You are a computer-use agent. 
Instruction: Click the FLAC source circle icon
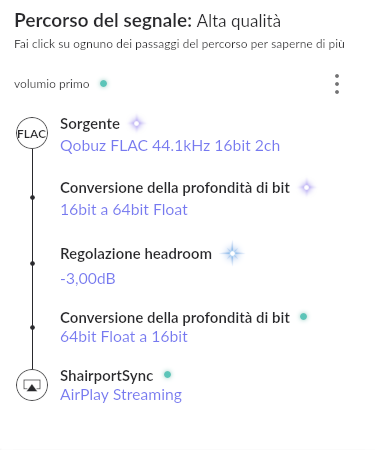tap(32, 133)
